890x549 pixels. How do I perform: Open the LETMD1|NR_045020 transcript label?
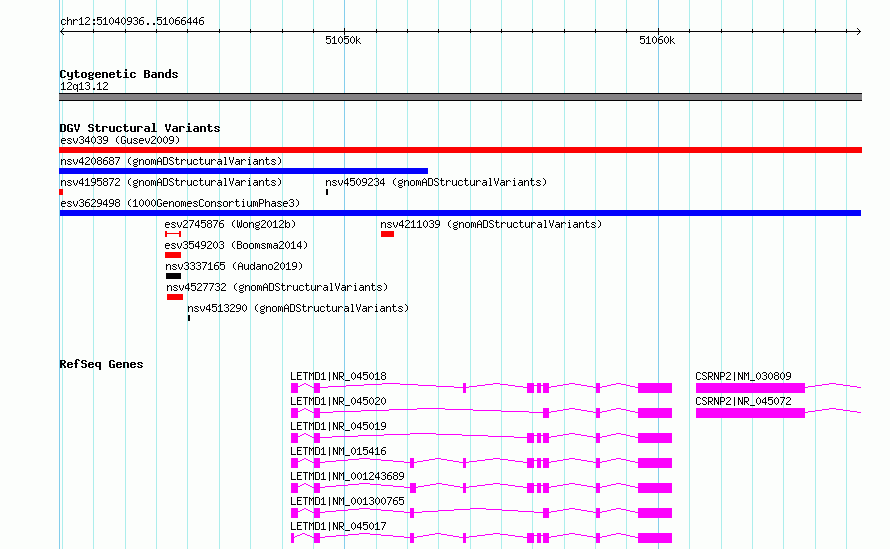(x=338, y=401)
